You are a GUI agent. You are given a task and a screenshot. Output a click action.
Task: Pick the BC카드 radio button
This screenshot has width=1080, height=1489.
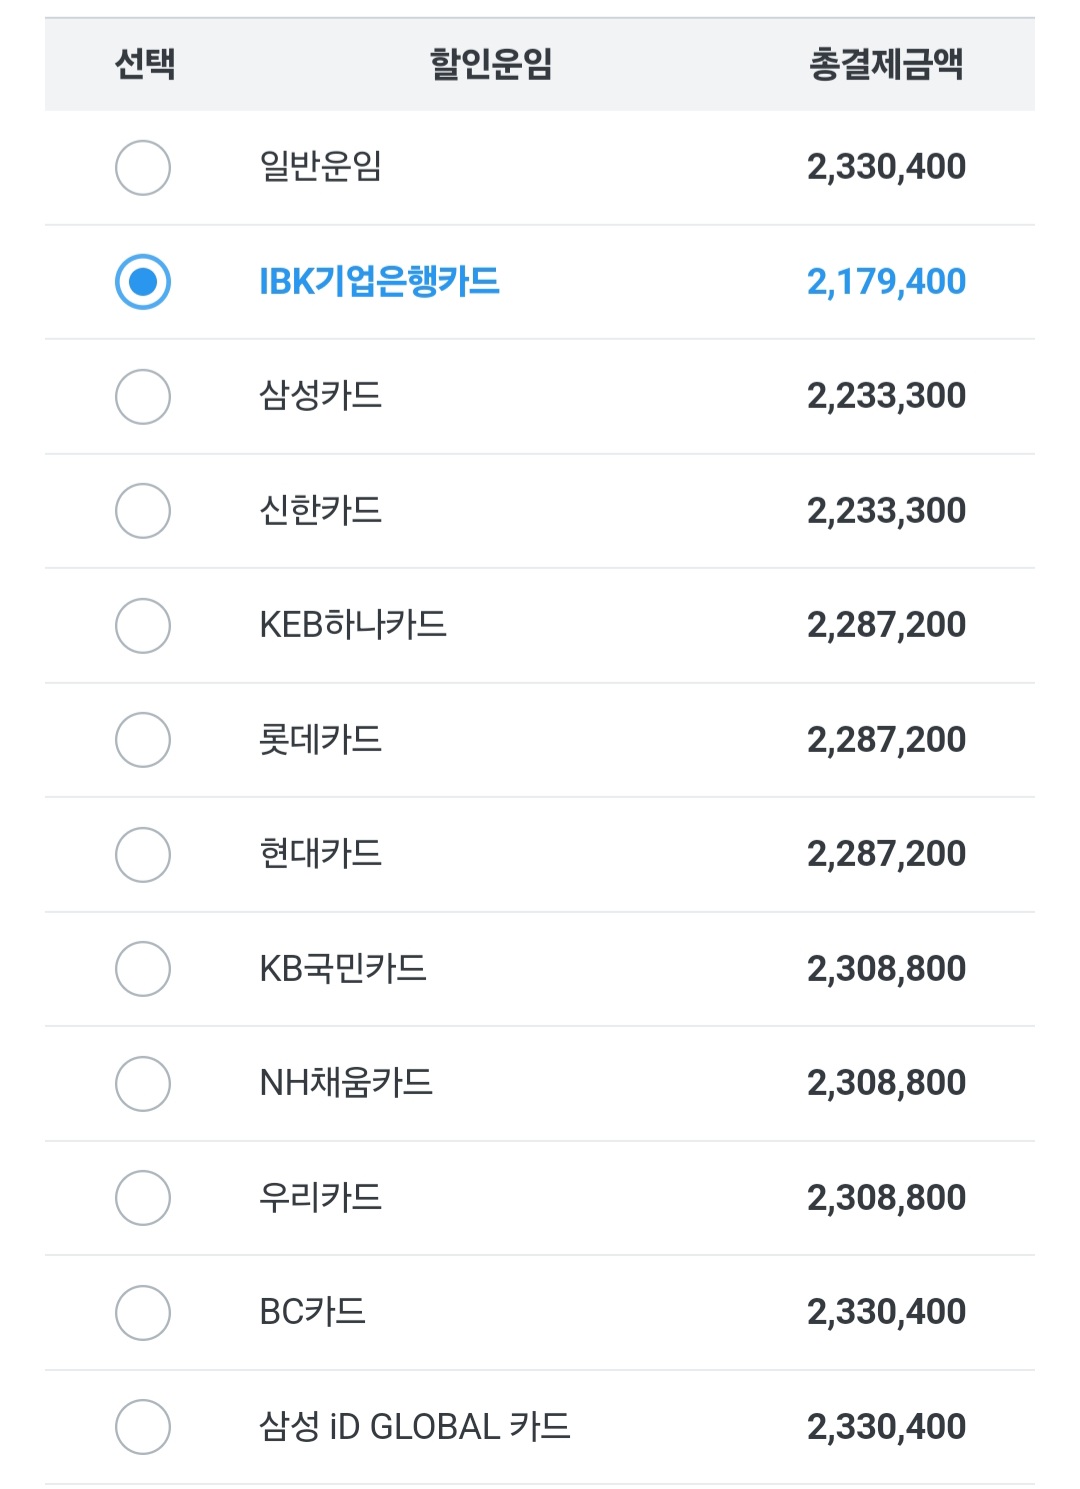[x=143, y=1312]
